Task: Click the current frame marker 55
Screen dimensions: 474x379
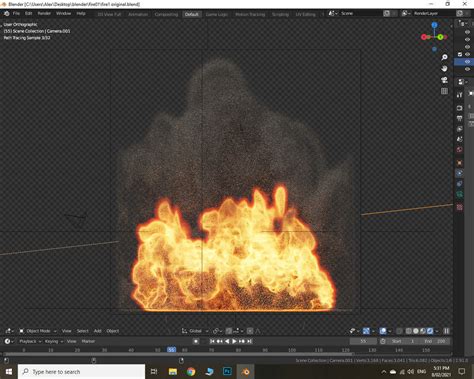Action: point(171,350)
